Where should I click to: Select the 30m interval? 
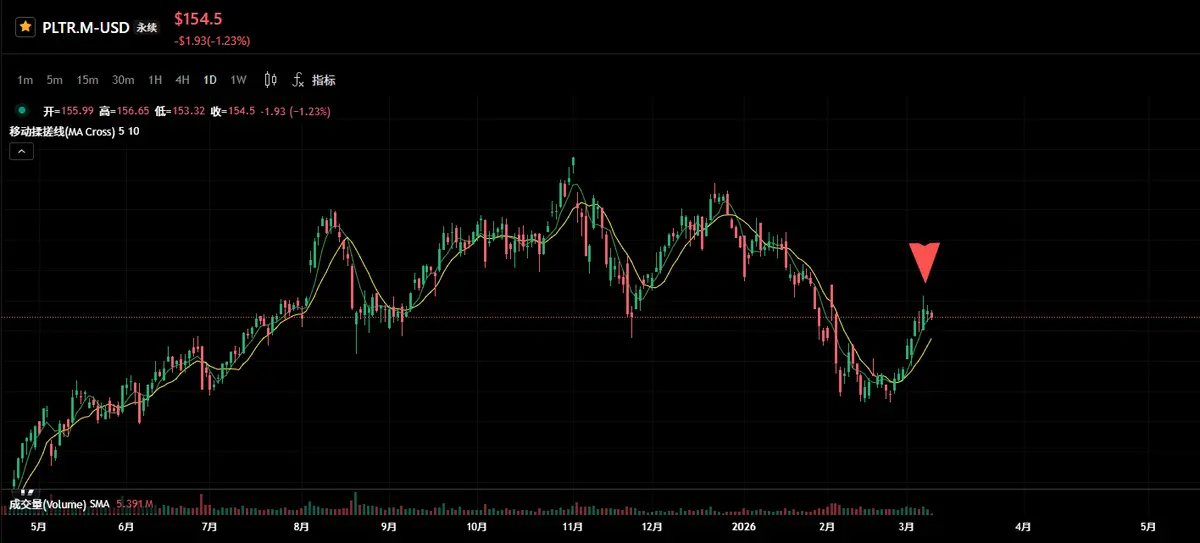tap(123, 80)
